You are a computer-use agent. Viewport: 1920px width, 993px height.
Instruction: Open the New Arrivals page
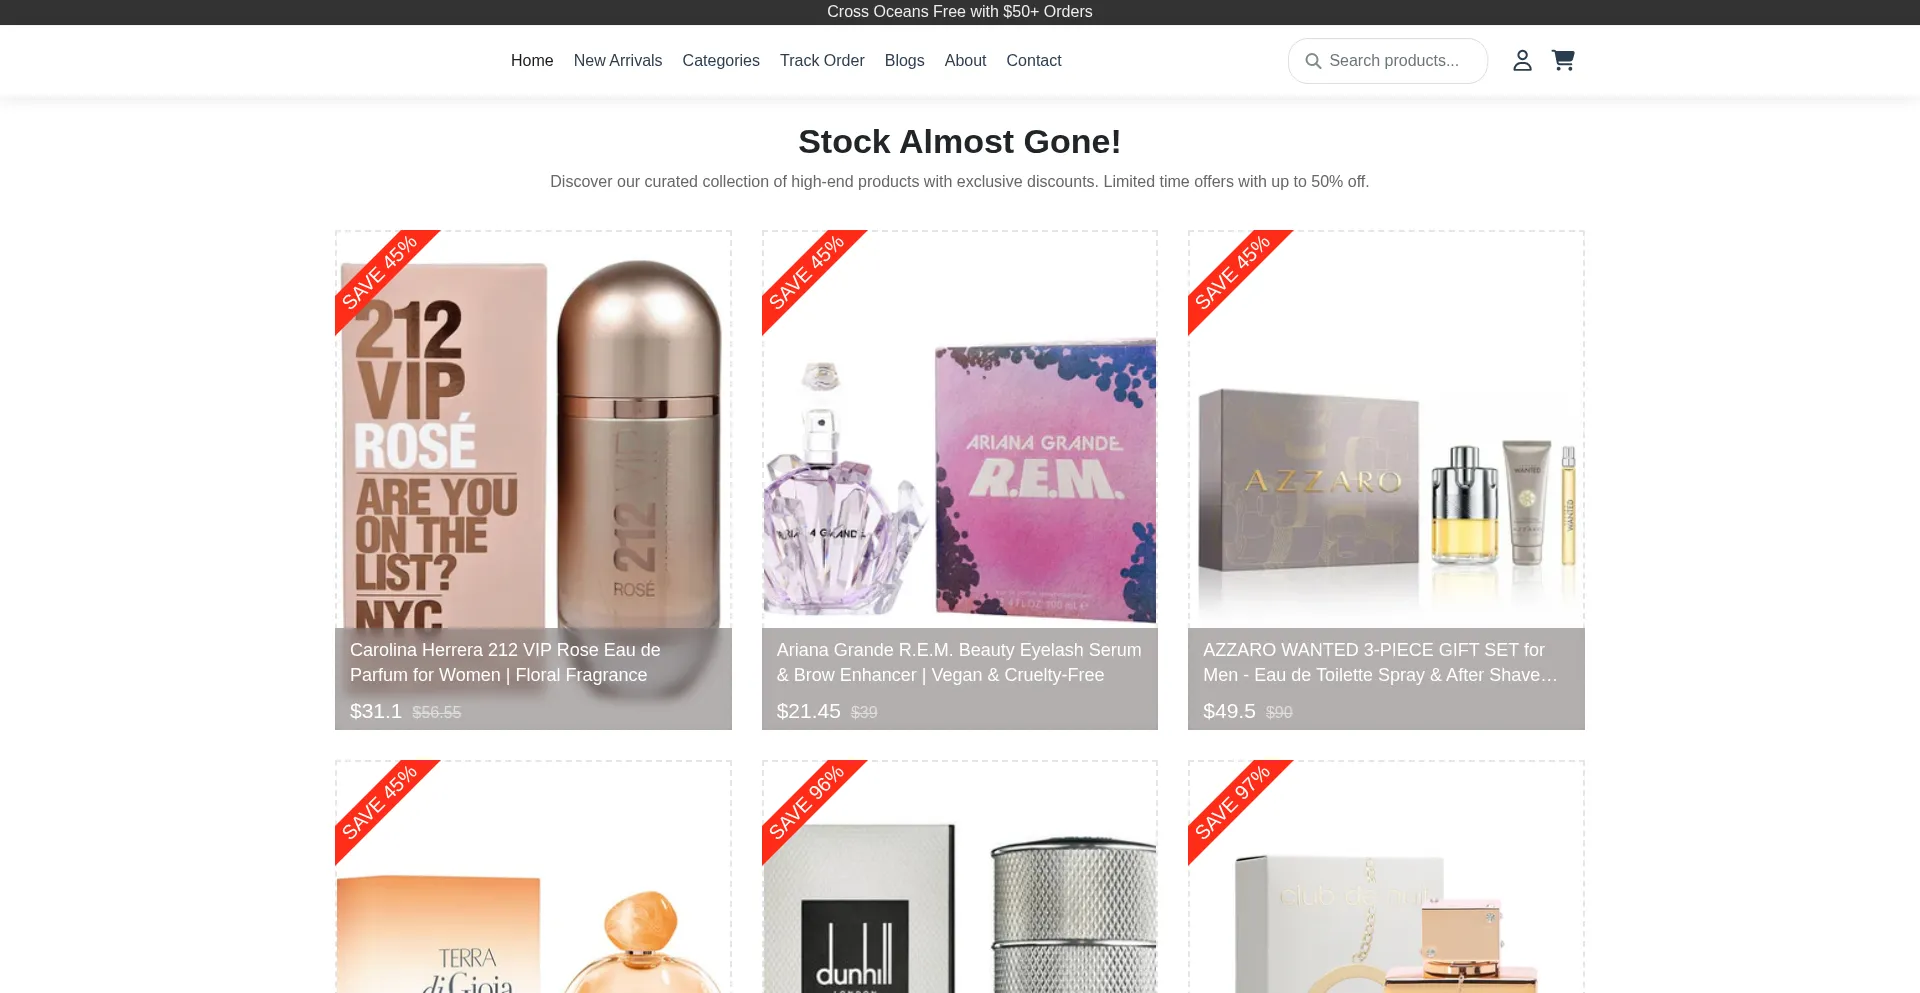coord(618,61)
